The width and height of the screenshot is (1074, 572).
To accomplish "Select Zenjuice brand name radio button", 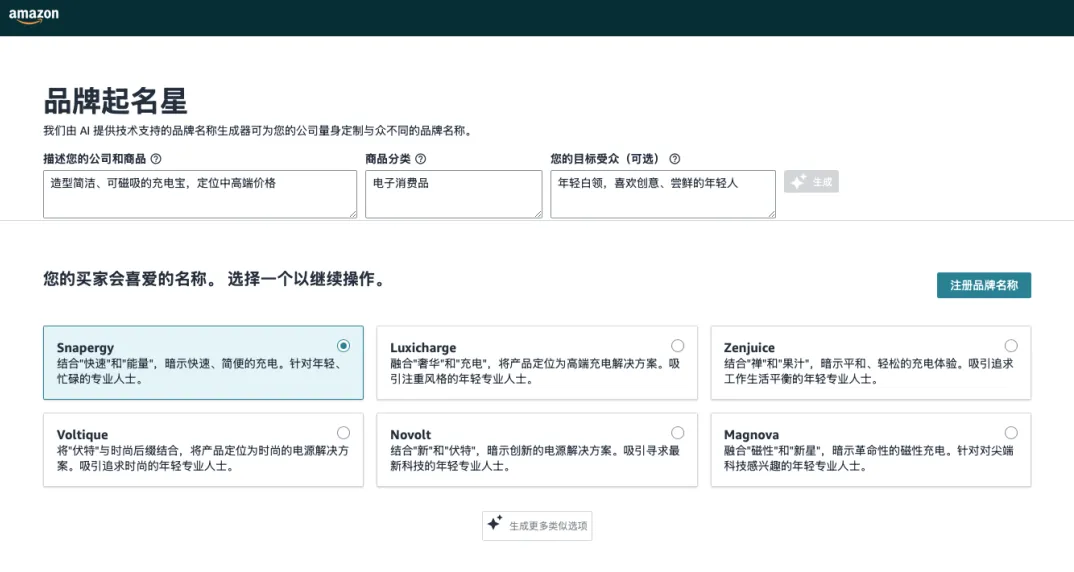I will (1011, 346).
